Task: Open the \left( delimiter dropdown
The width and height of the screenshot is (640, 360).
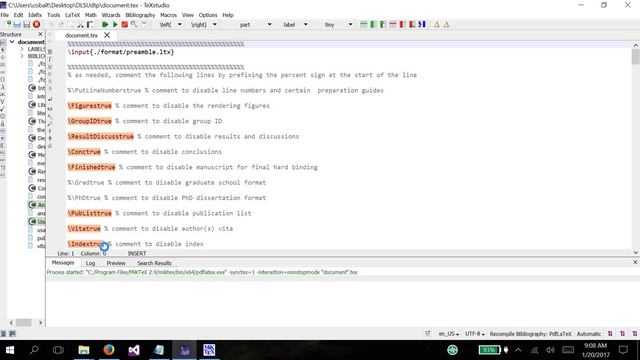Action: point(180,24)
